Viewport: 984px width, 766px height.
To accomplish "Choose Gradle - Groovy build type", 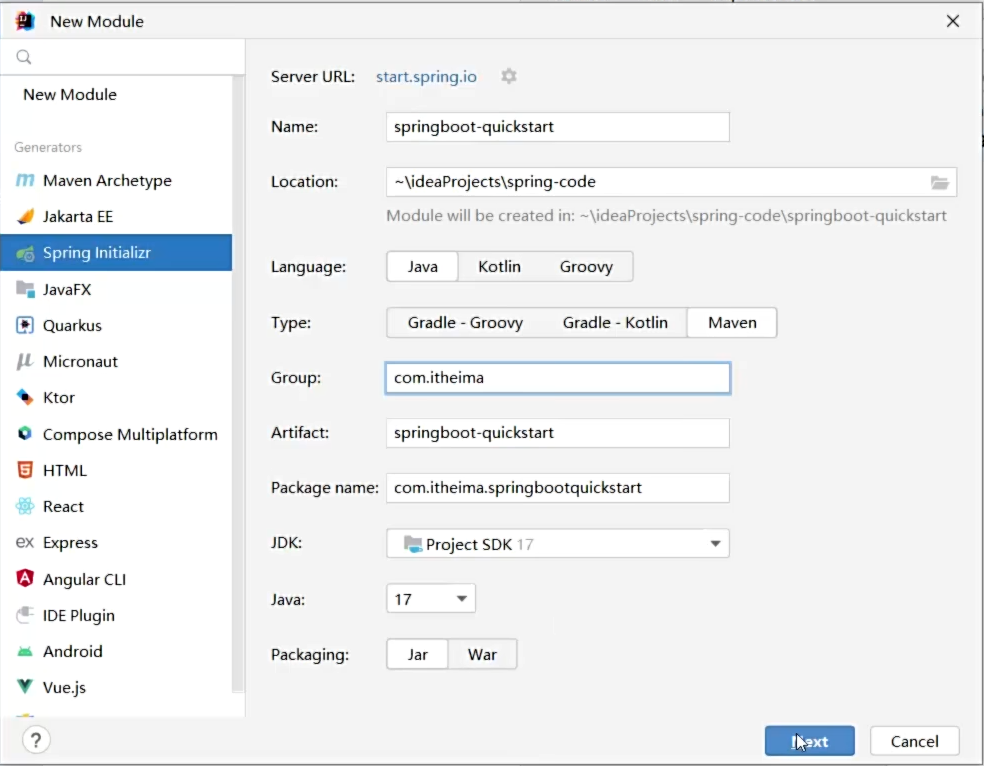I will (x=465, y=322).
